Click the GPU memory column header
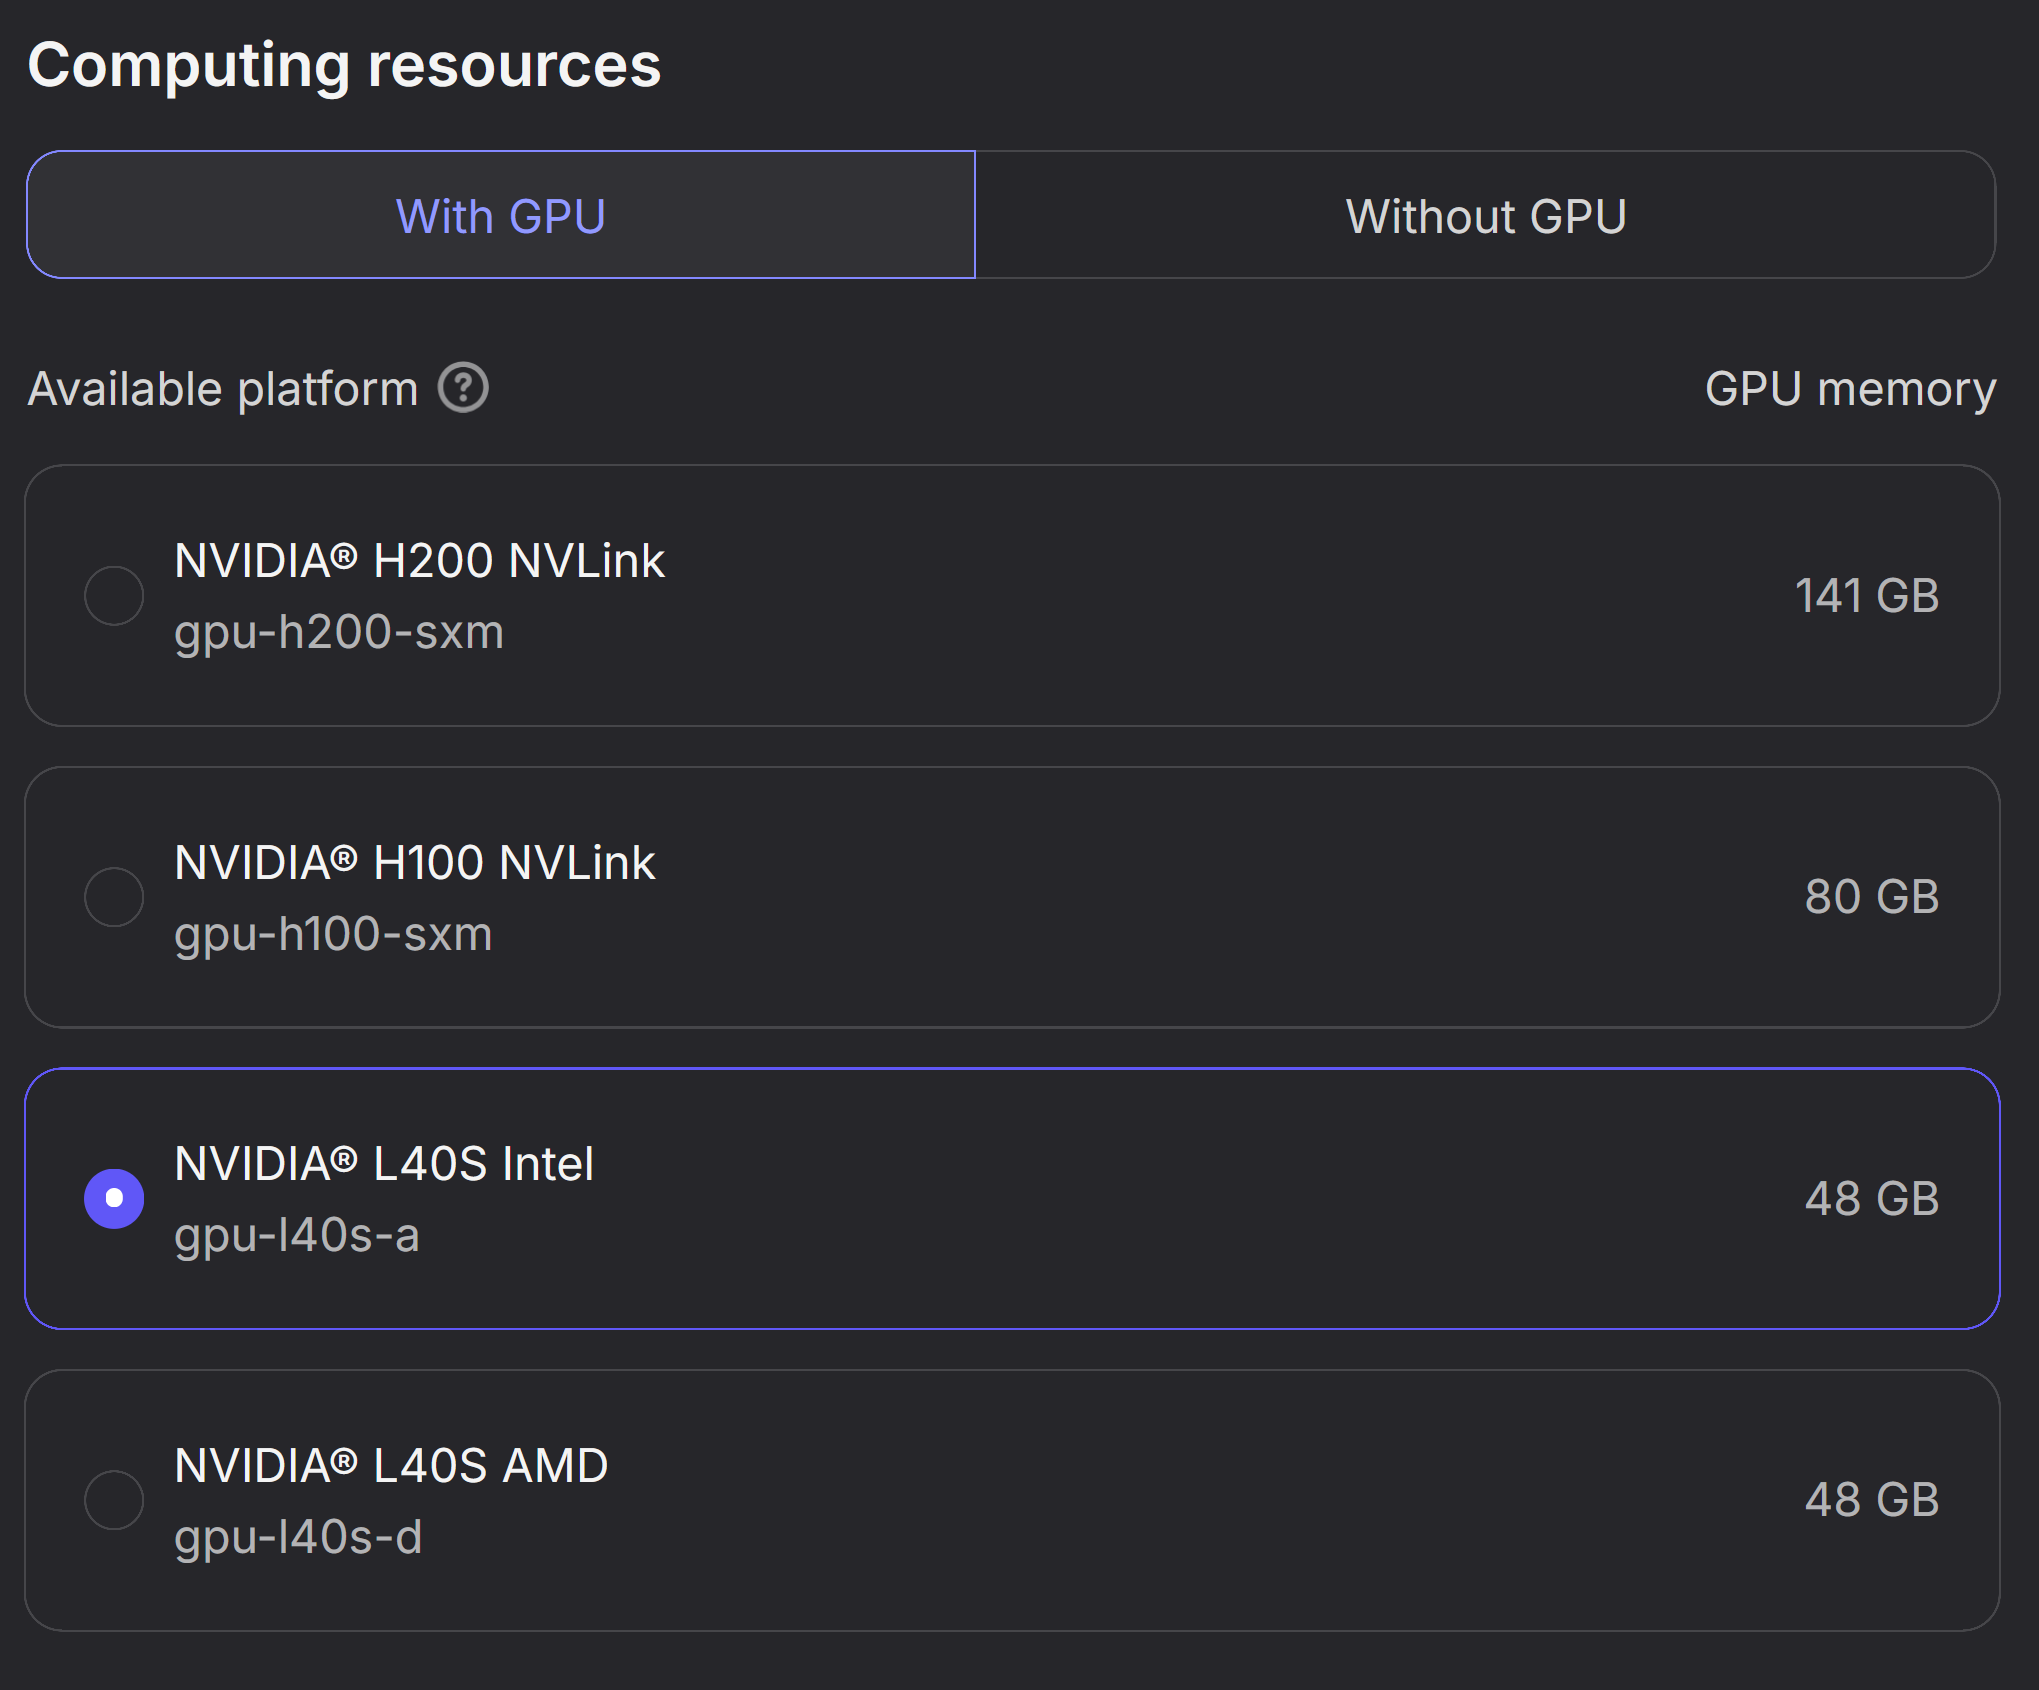This screenshot has width=2039, height=1690. 1850,389
